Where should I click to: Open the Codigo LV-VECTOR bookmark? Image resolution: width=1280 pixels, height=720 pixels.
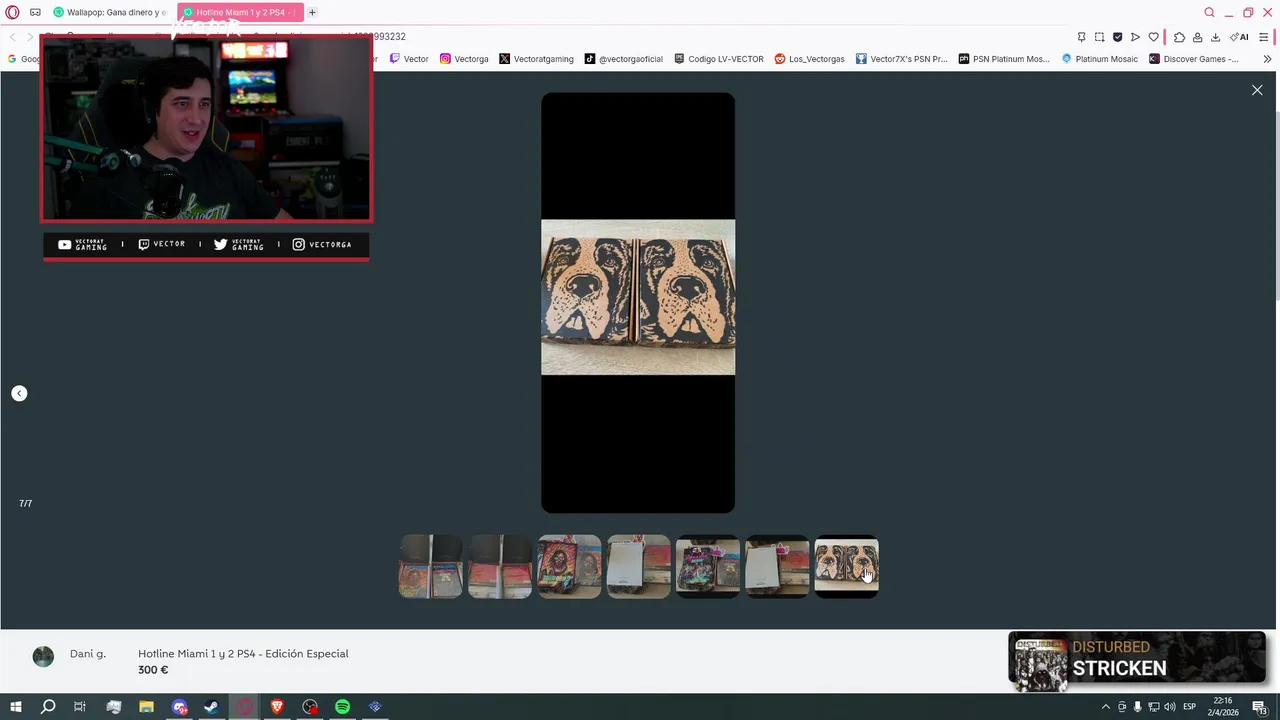(x=718, y=59)
